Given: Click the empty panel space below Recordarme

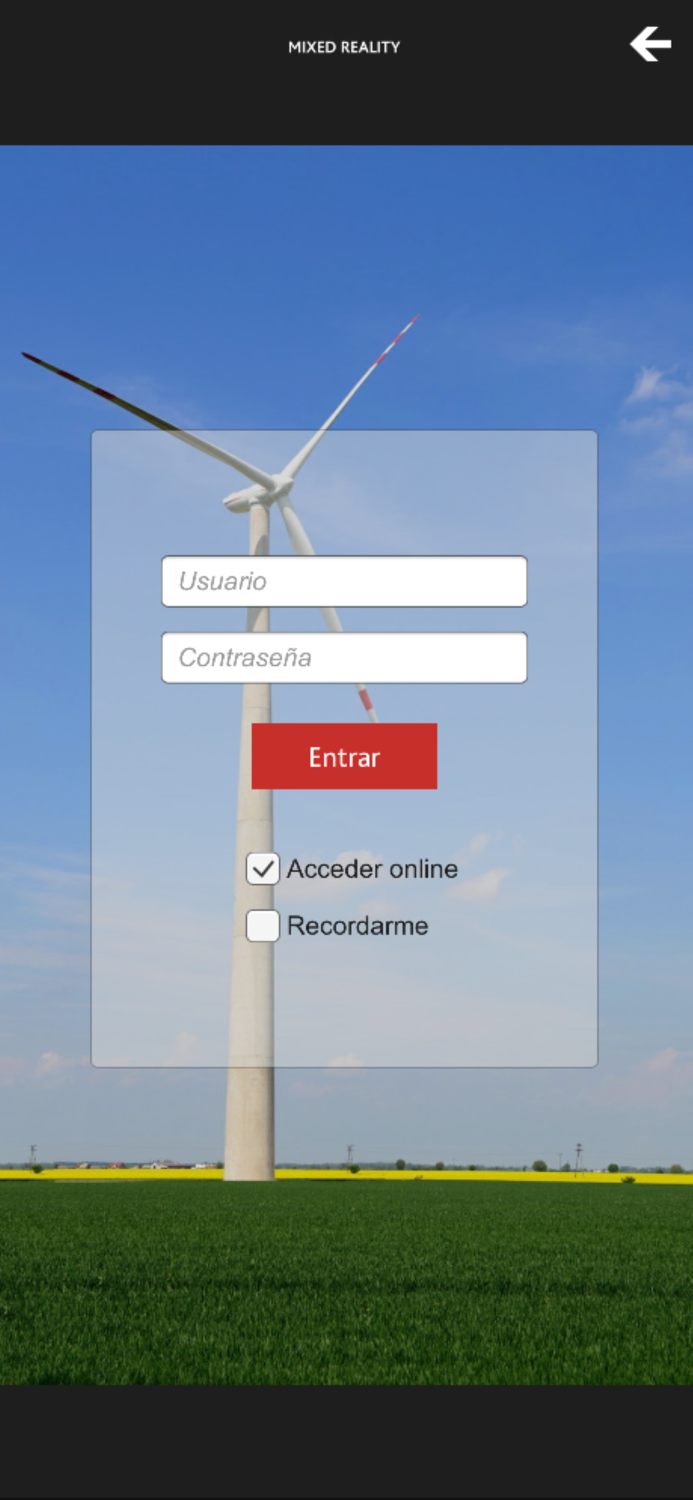Looking at the screenshot, I should tap(344, 1005).
